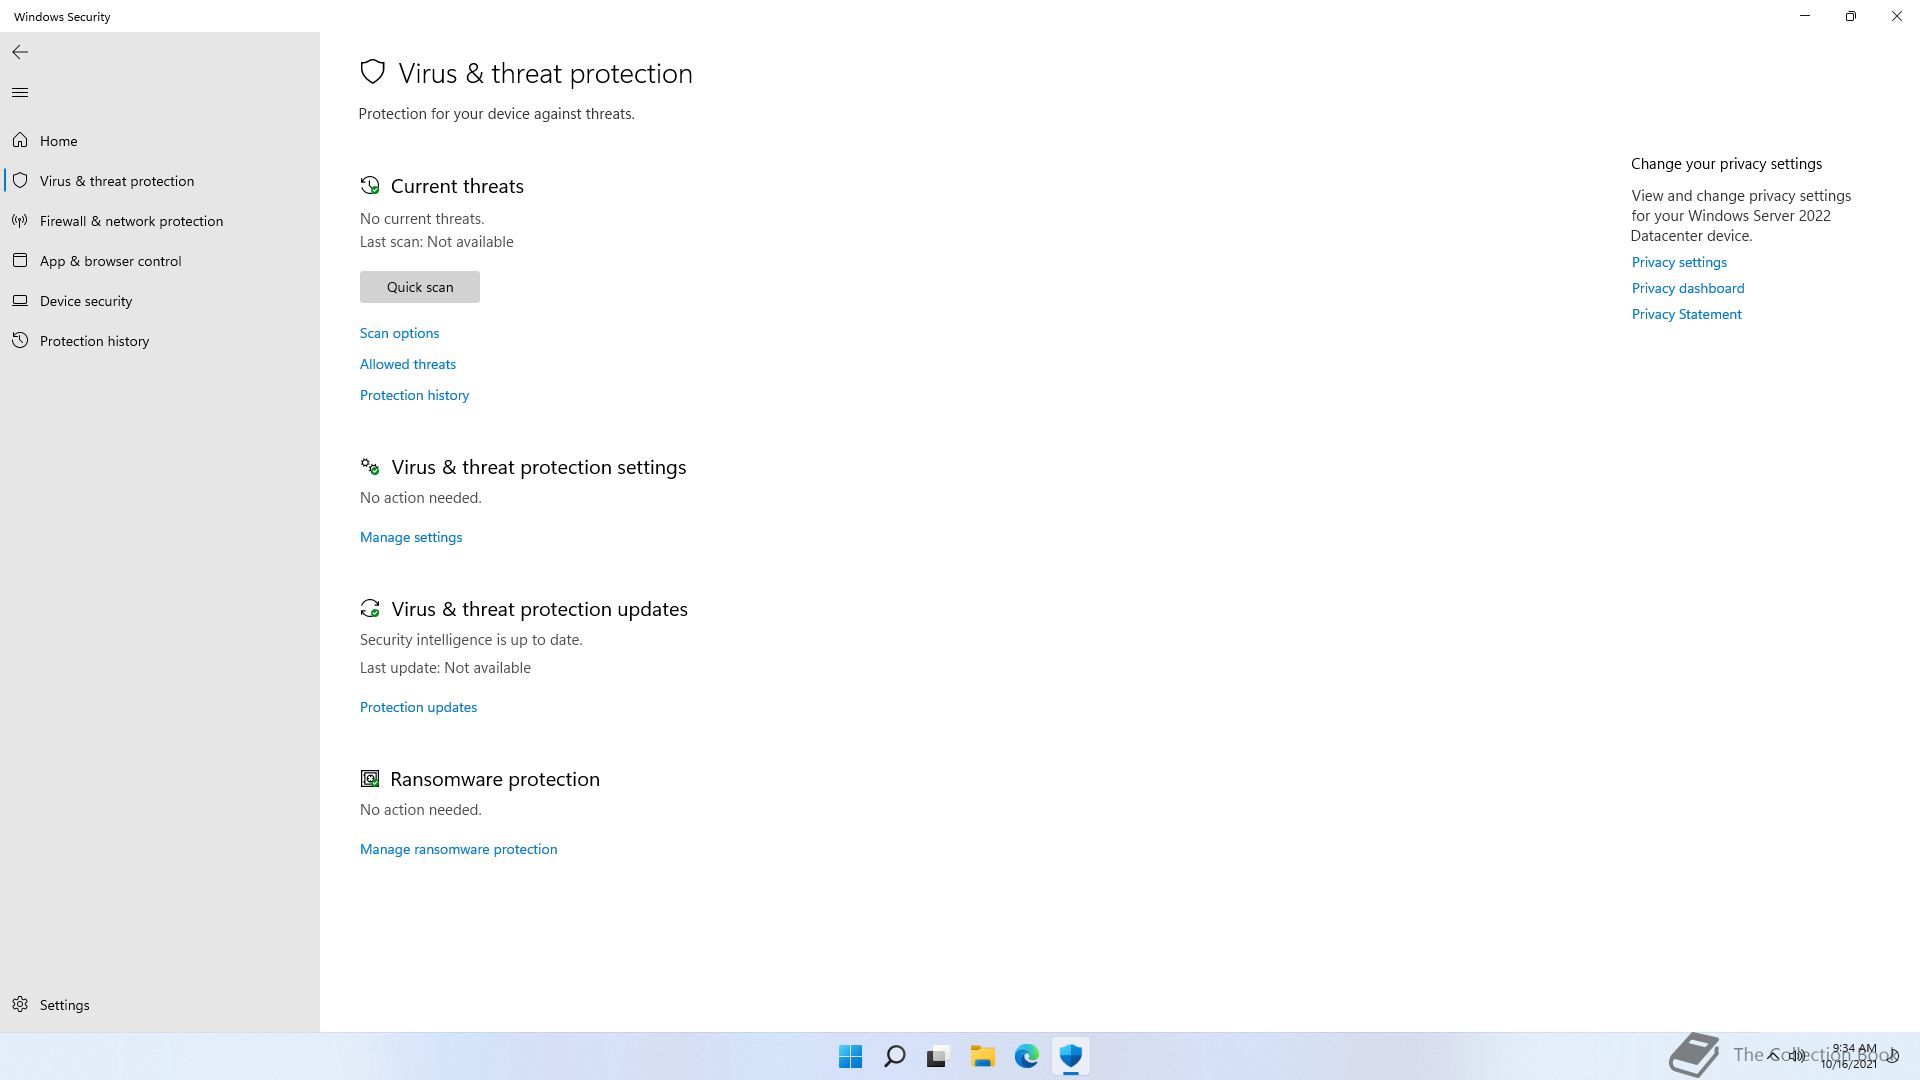Click the Protection history clock icon in sidebar
Screen dimensions: 1920x1080
pos(20,340)
